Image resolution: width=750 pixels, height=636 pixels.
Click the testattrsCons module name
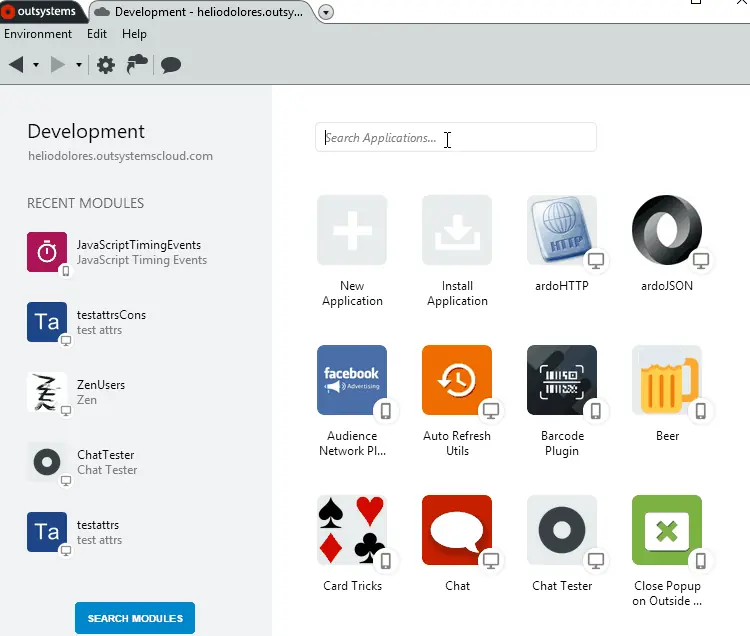click(111, 315)
